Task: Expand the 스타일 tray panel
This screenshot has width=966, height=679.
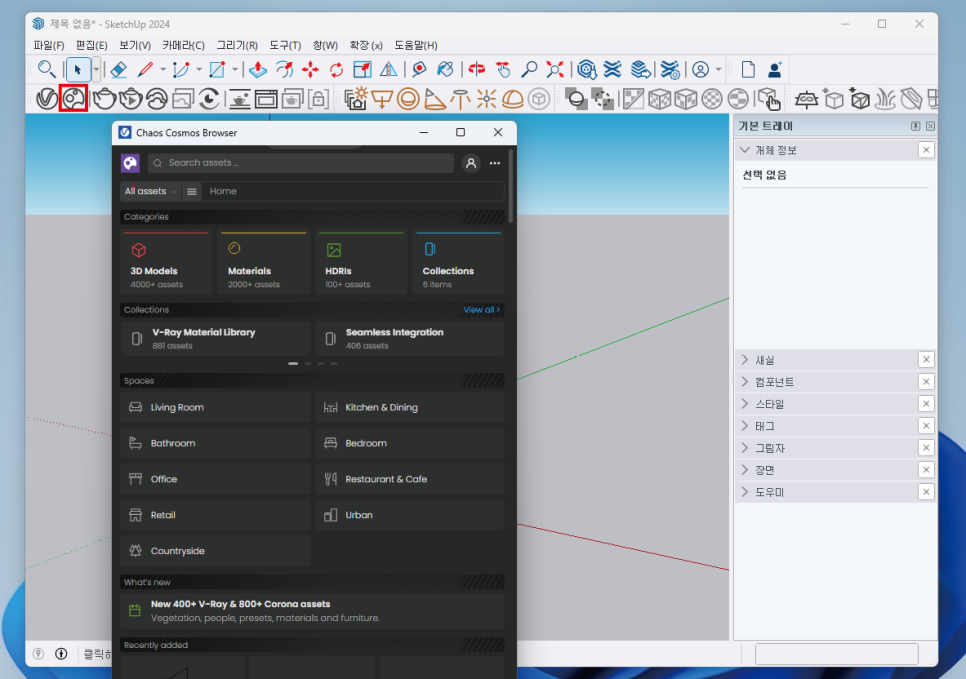Action: point(745,404)
